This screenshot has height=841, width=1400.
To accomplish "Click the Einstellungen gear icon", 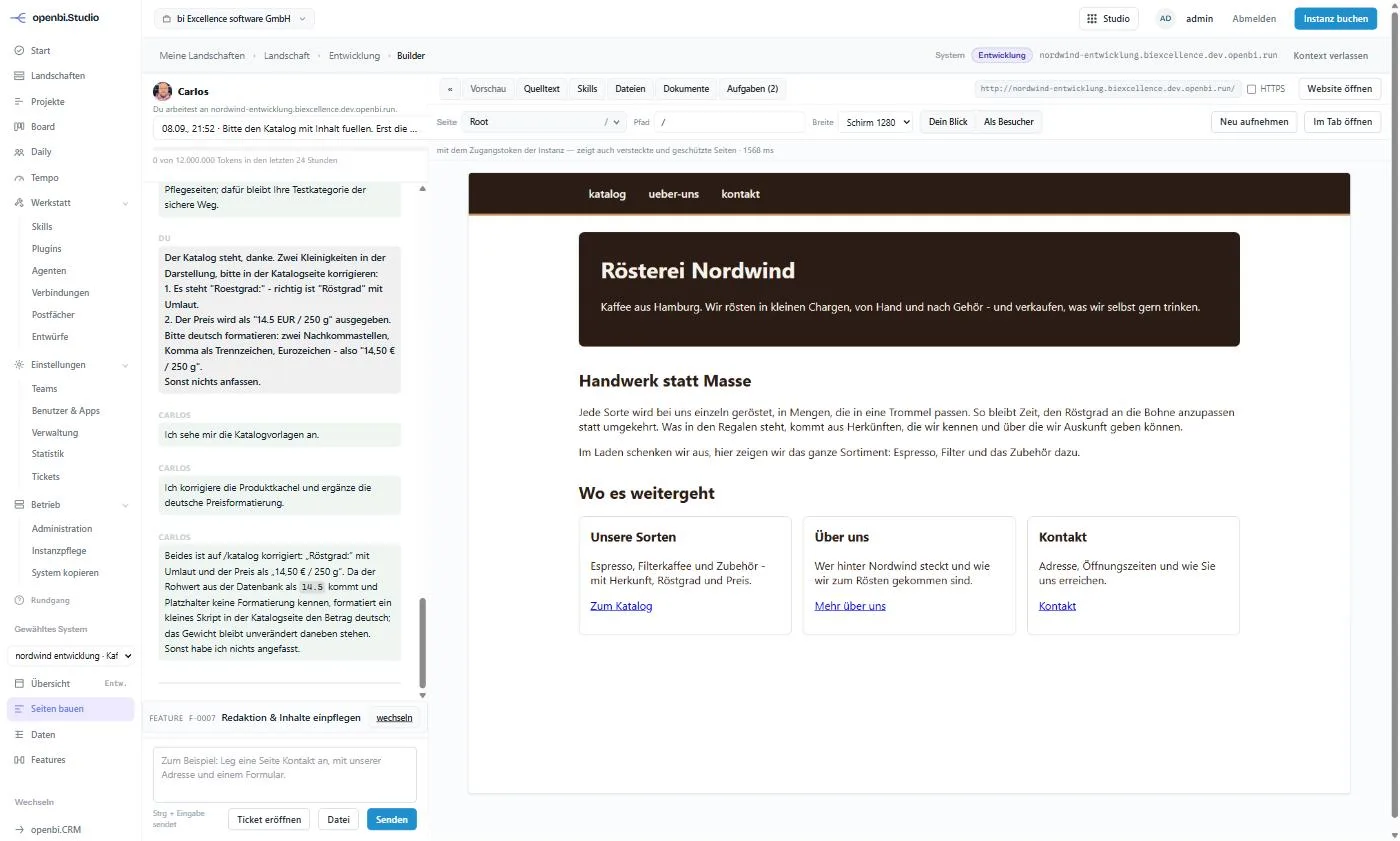I will pyautogui.click(x=19, y=365).
